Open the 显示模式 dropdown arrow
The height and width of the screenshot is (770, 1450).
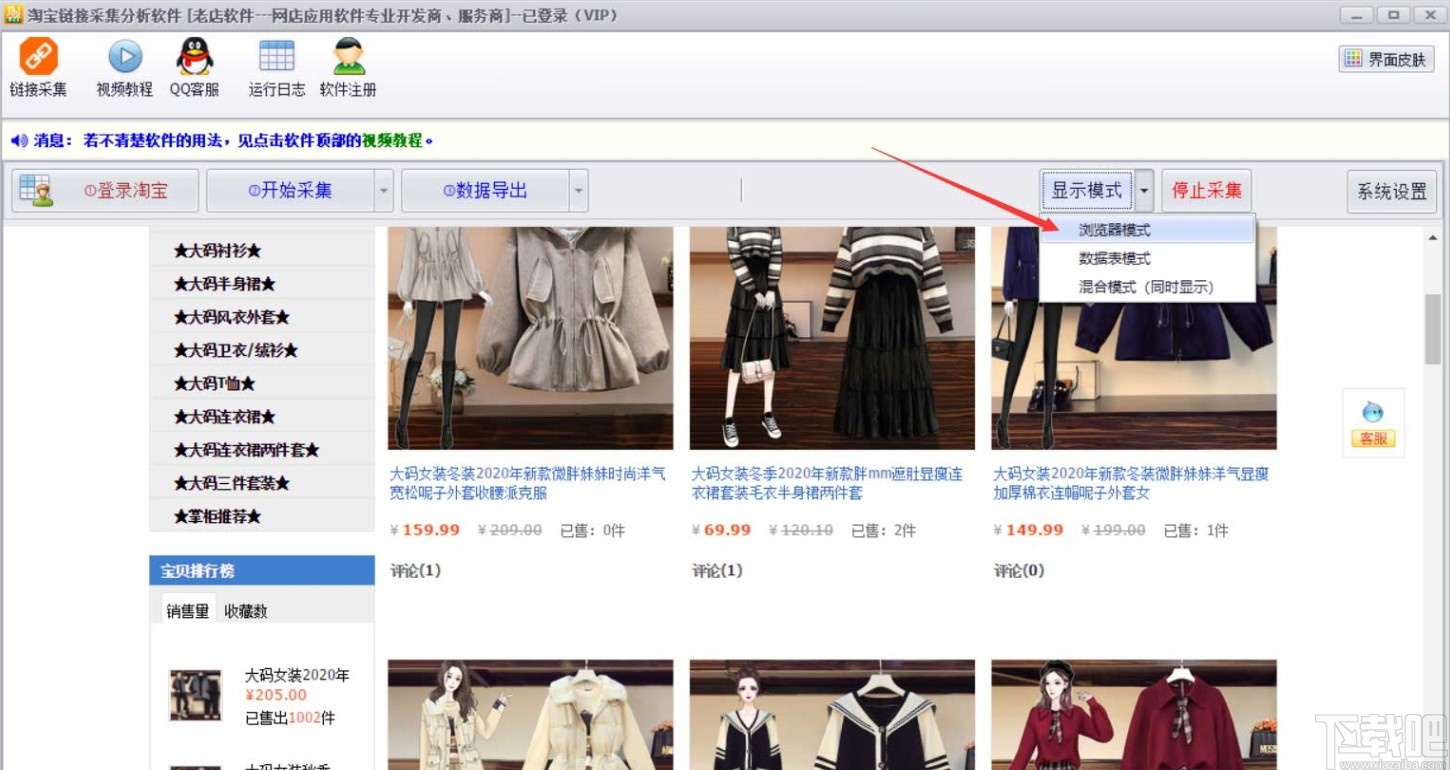tap(1142, 189)
